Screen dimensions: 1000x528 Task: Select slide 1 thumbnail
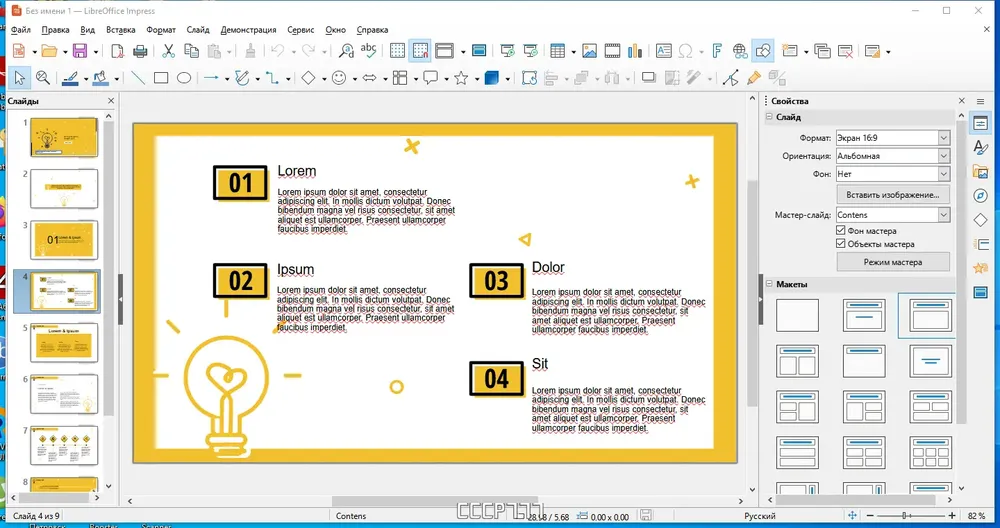point(64,136)
